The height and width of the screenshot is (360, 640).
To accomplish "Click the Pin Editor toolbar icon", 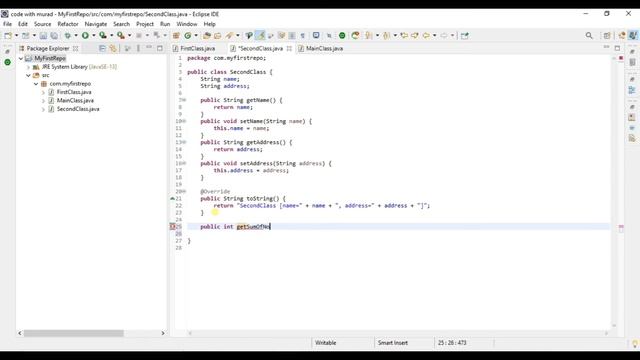I will [329, 36].
